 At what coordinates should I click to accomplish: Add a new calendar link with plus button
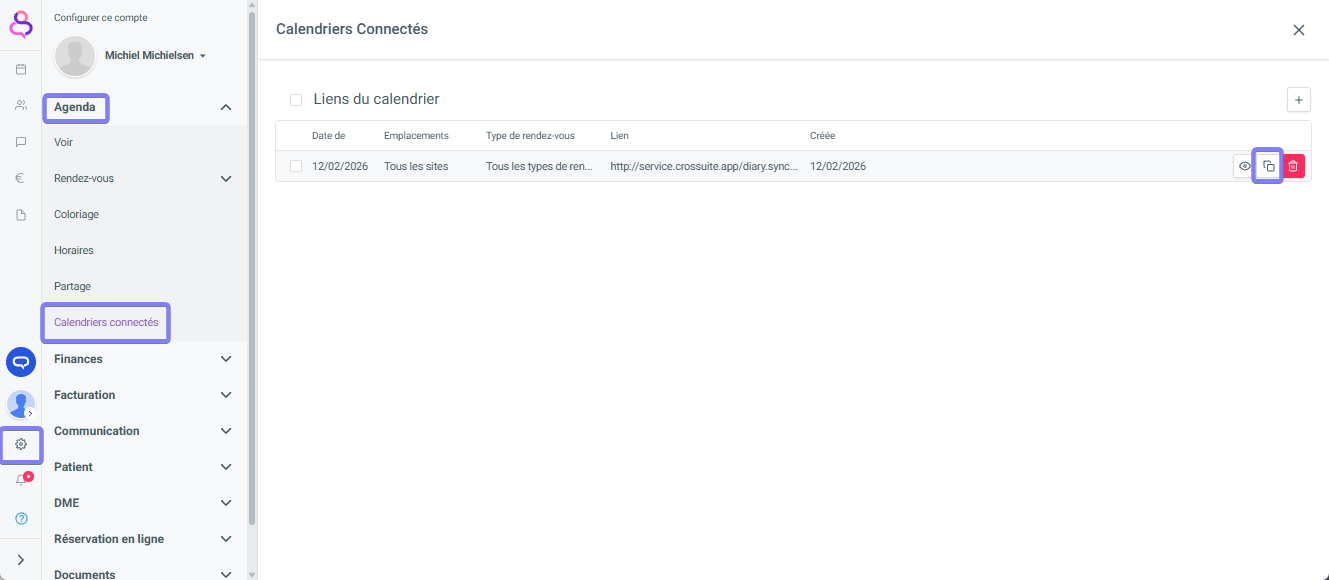[1298, 100]
